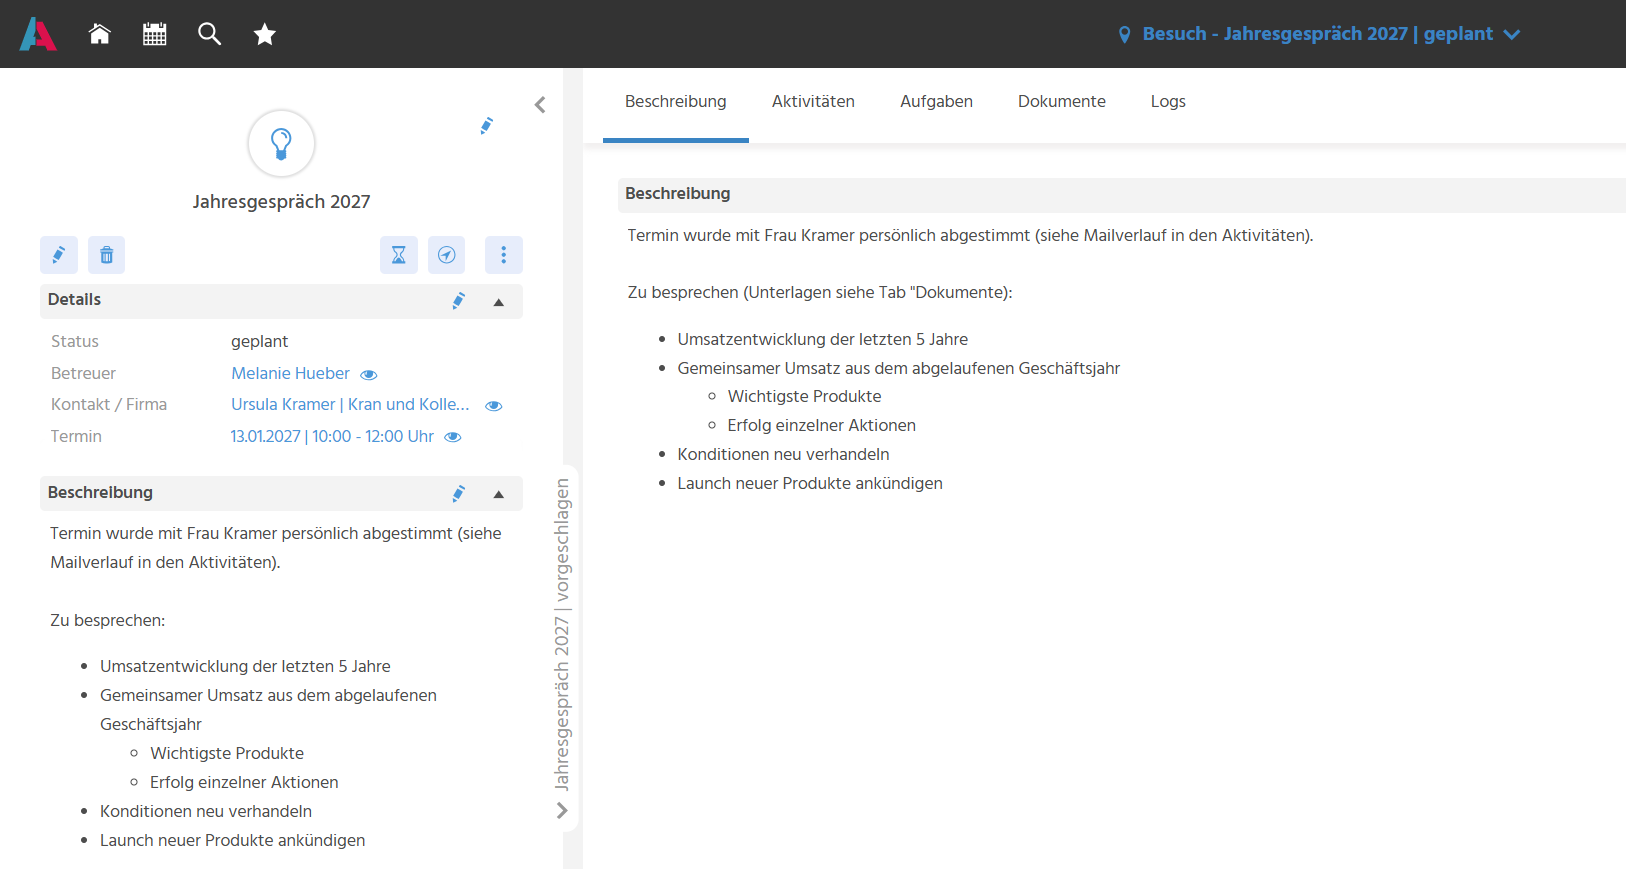
Task: Switch to the Aktivitäten tab
Action: click(813, 102)
